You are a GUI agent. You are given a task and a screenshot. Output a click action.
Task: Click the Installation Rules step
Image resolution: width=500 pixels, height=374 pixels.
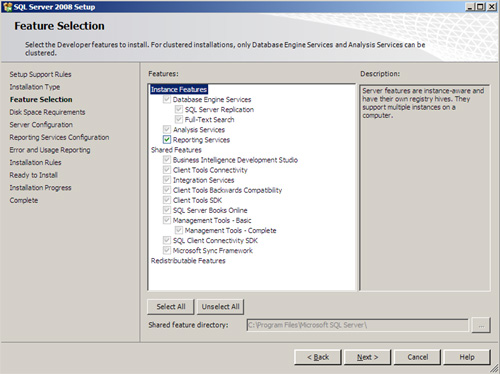pyautogui.click(x=35, y=162)
